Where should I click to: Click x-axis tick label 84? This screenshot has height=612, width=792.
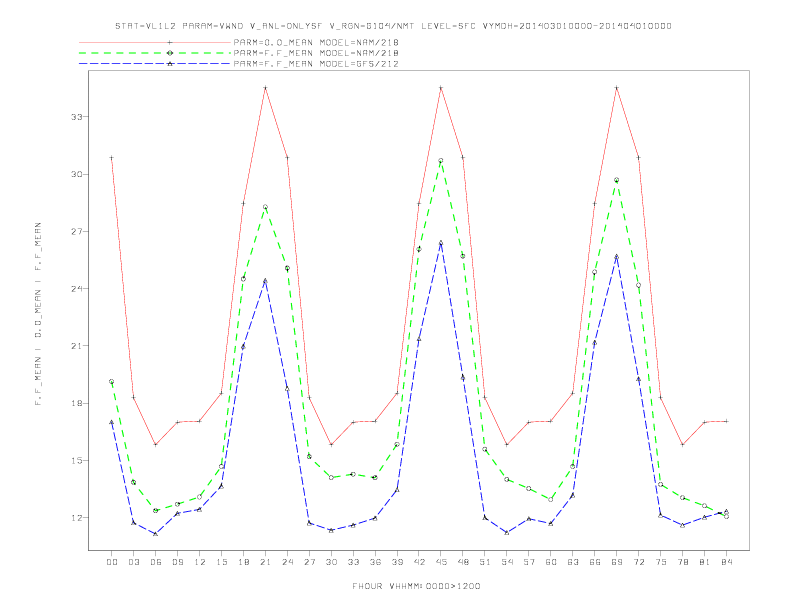coord(726,562)
